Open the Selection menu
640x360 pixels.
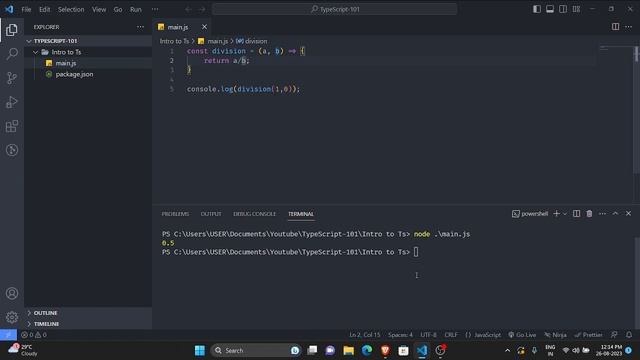(71, 9)
